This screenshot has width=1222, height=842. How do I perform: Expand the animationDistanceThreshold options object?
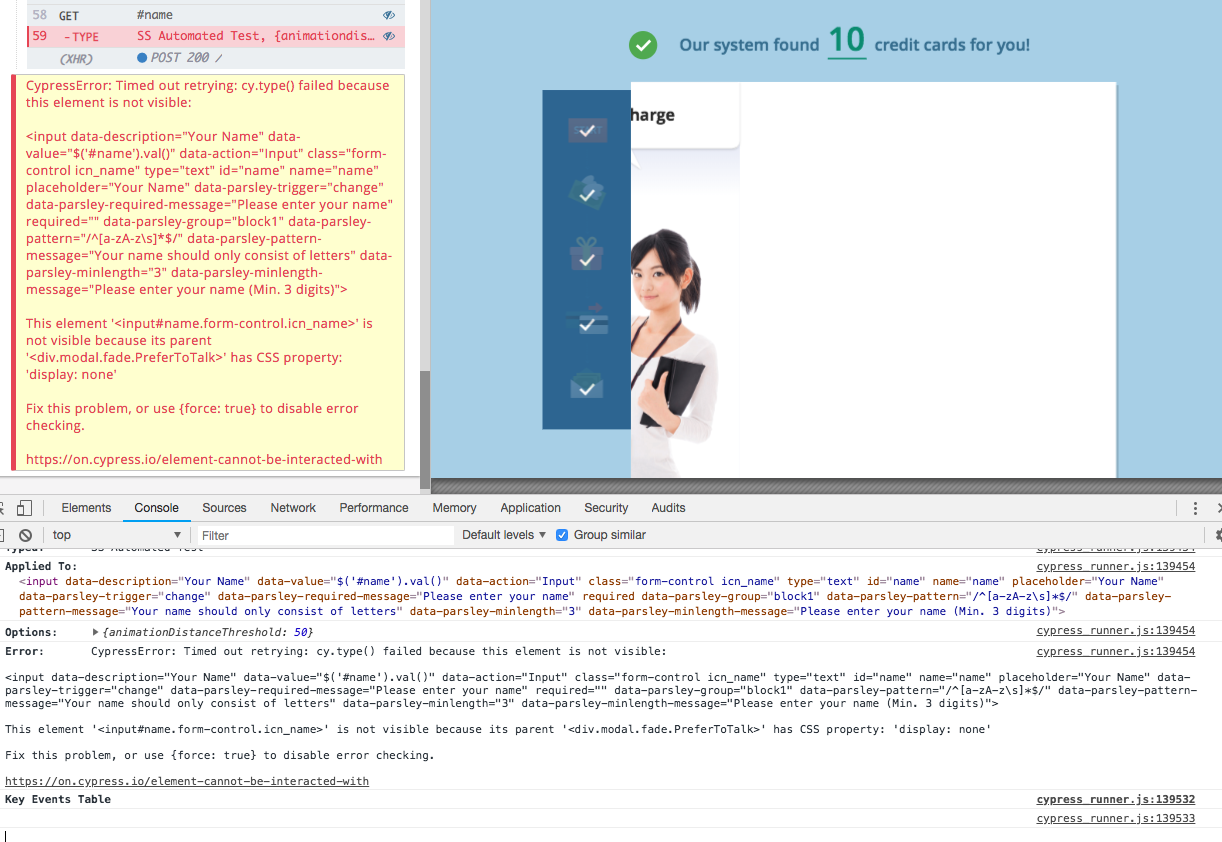coord(95,632)
